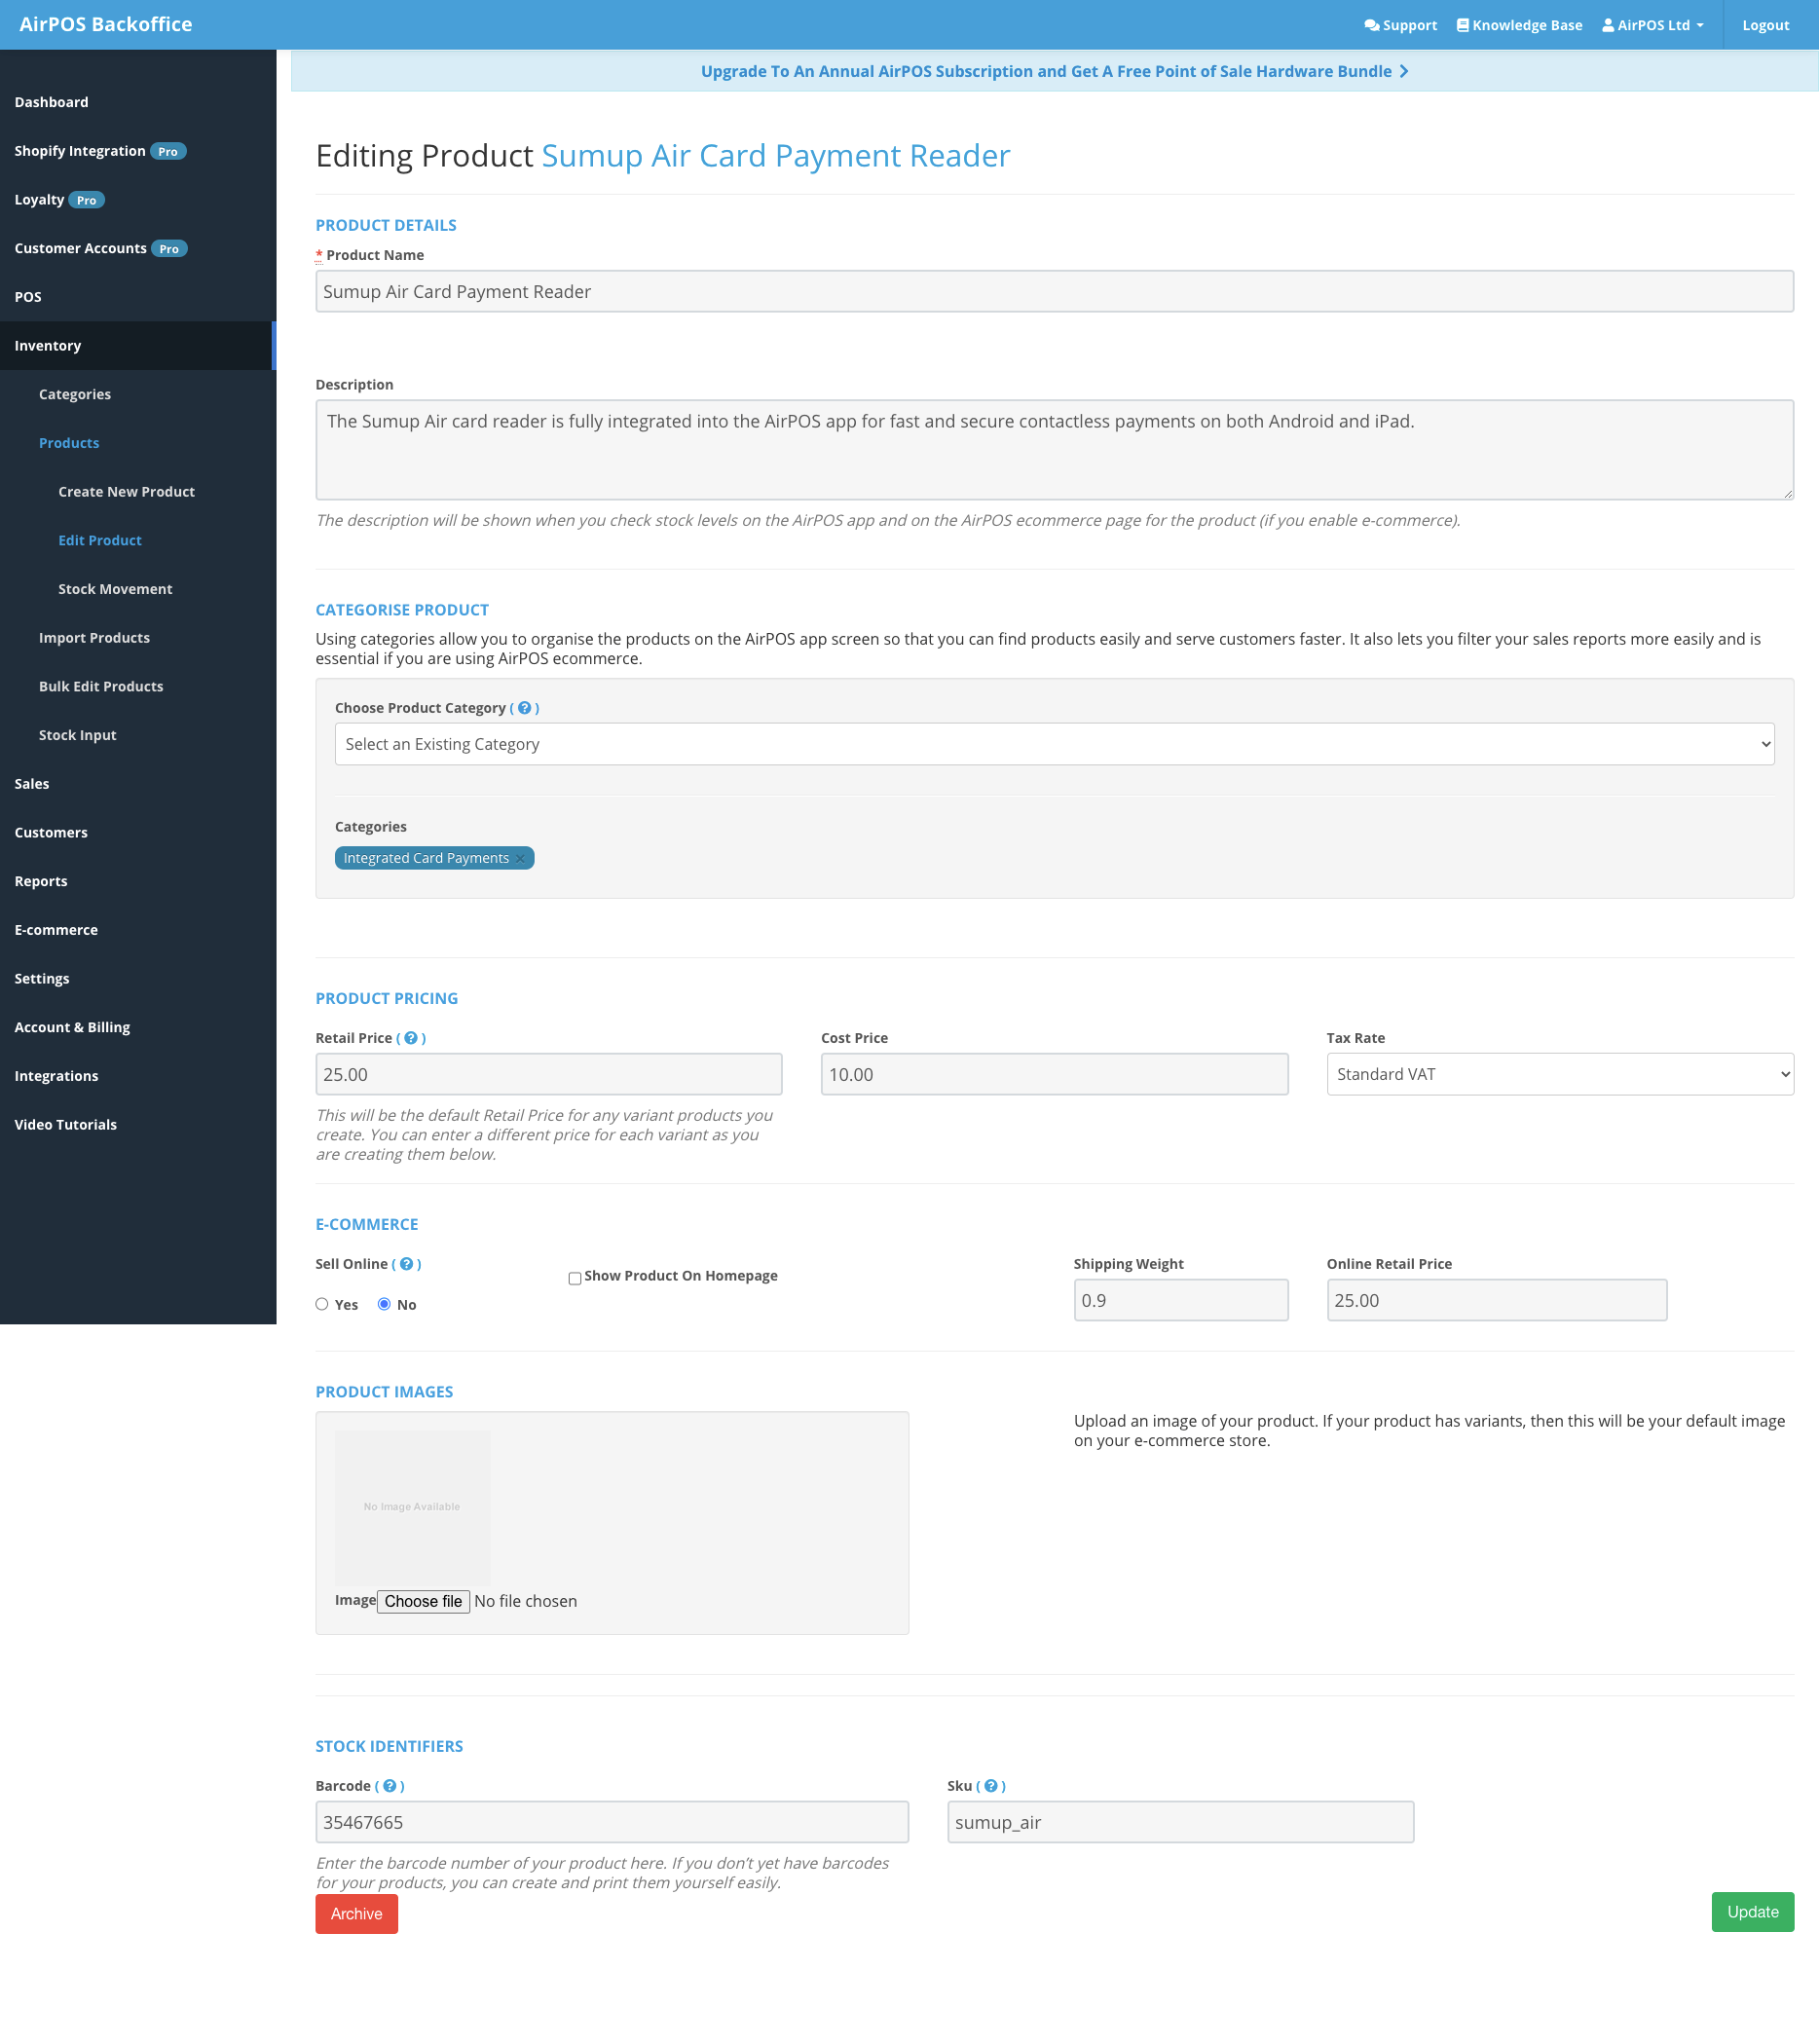1819x2044 pixels.
Task: Click the red Archive button
Action: tap(356, 1914)
